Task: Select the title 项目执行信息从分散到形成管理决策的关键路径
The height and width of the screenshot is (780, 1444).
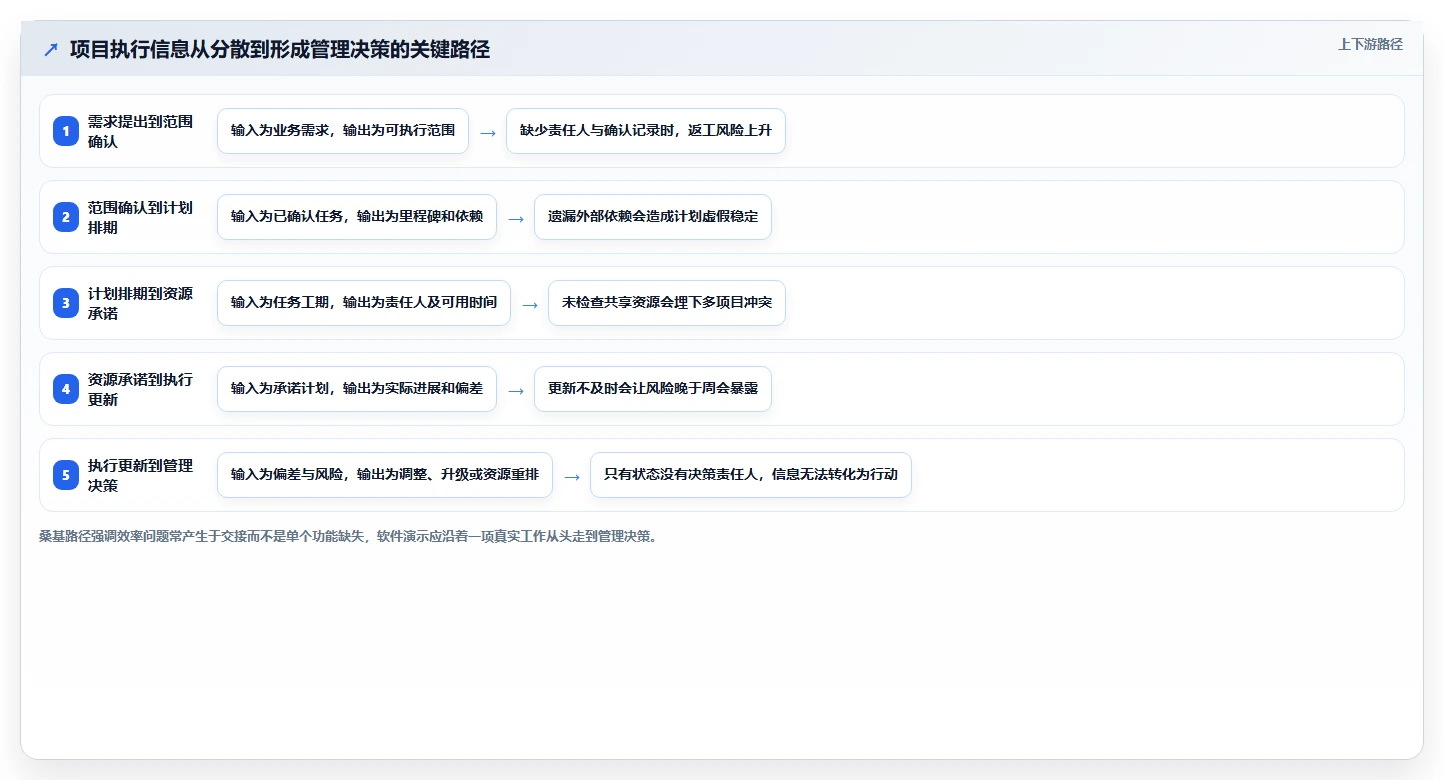Action: point(280,50)
